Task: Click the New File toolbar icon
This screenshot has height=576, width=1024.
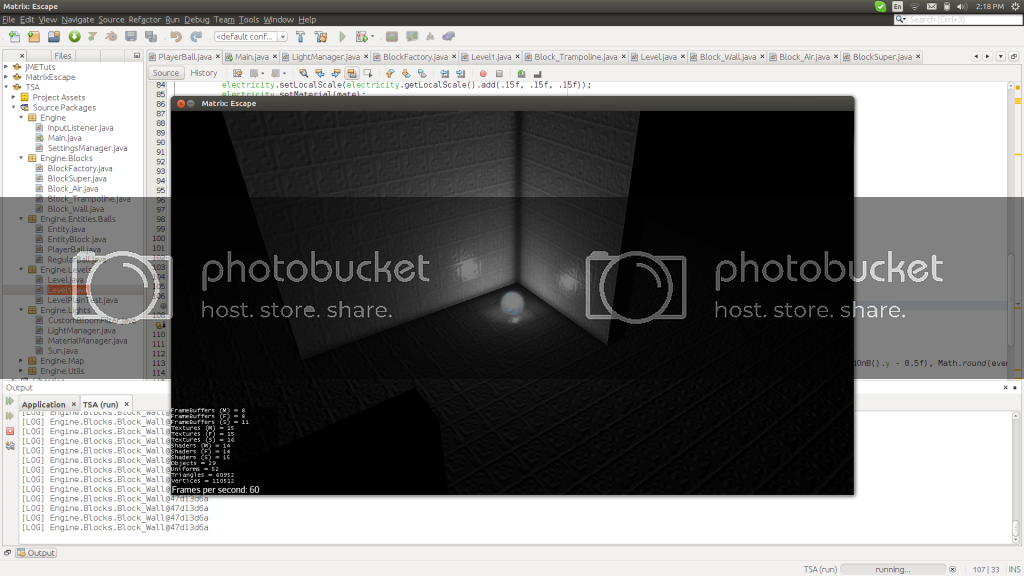Action: tap(14, 37)
